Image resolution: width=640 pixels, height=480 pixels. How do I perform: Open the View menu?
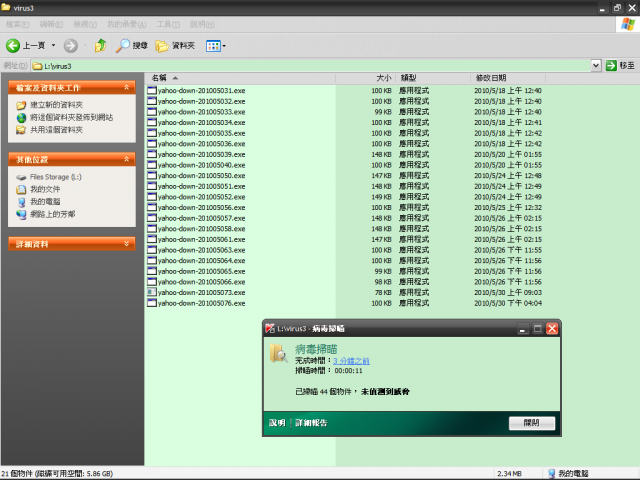tap(85, 24)
